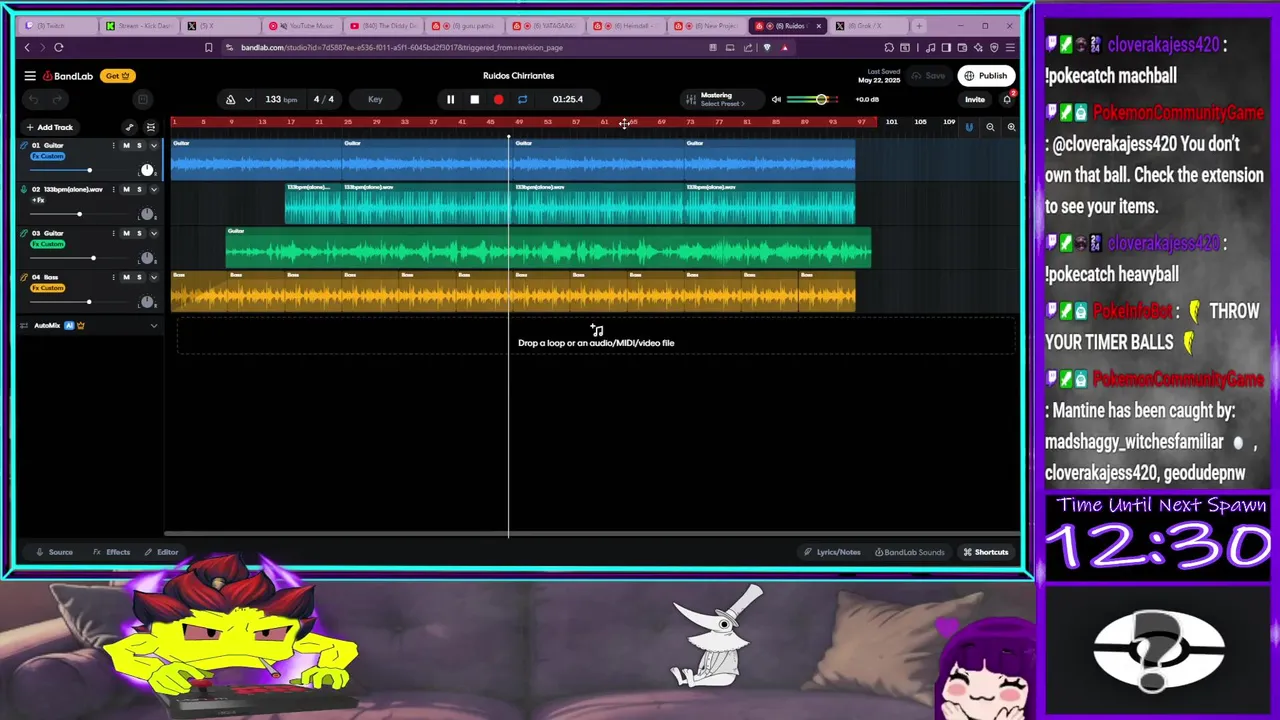Solo track 02 133bpm(alone).wav
This screenshot has width=1280, height=720.
pyautogui.click(x=139, y=190)
